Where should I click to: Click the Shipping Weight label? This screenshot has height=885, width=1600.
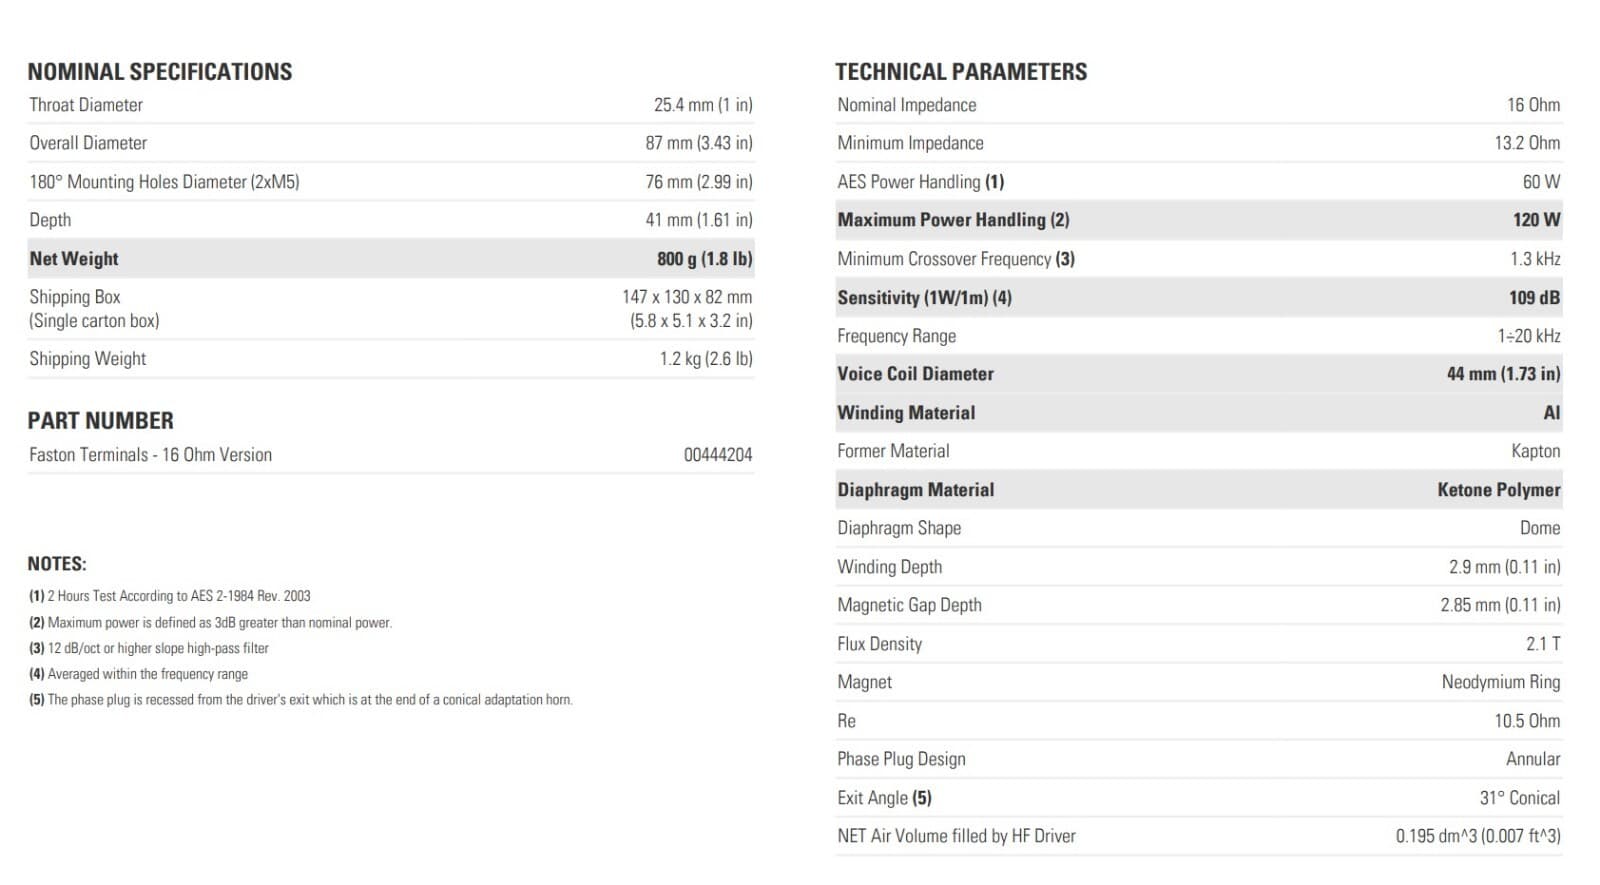pyautogui.click(x=87, y=359)
